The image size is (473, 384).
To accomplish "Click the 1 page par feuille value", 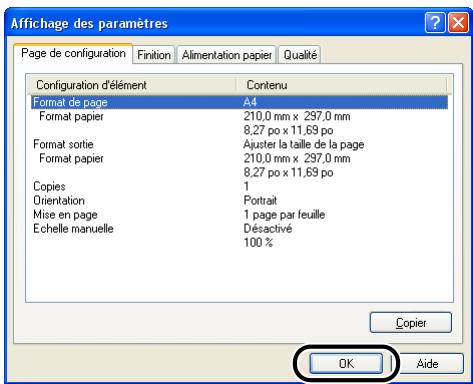I will click(284, 214).
